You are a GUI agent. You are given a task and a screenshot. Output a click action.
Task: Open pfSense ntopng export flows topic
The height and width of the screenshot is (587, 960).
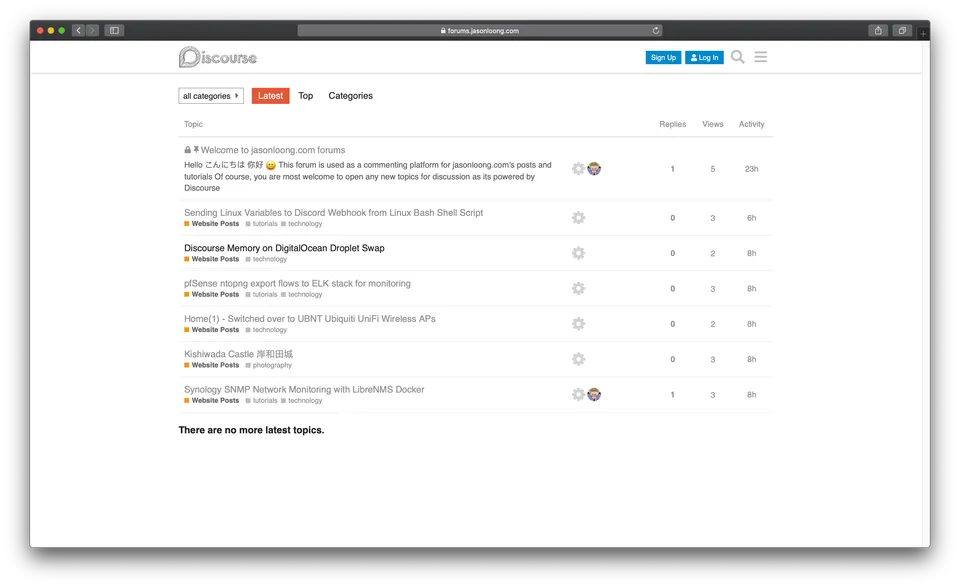[297, 283]
